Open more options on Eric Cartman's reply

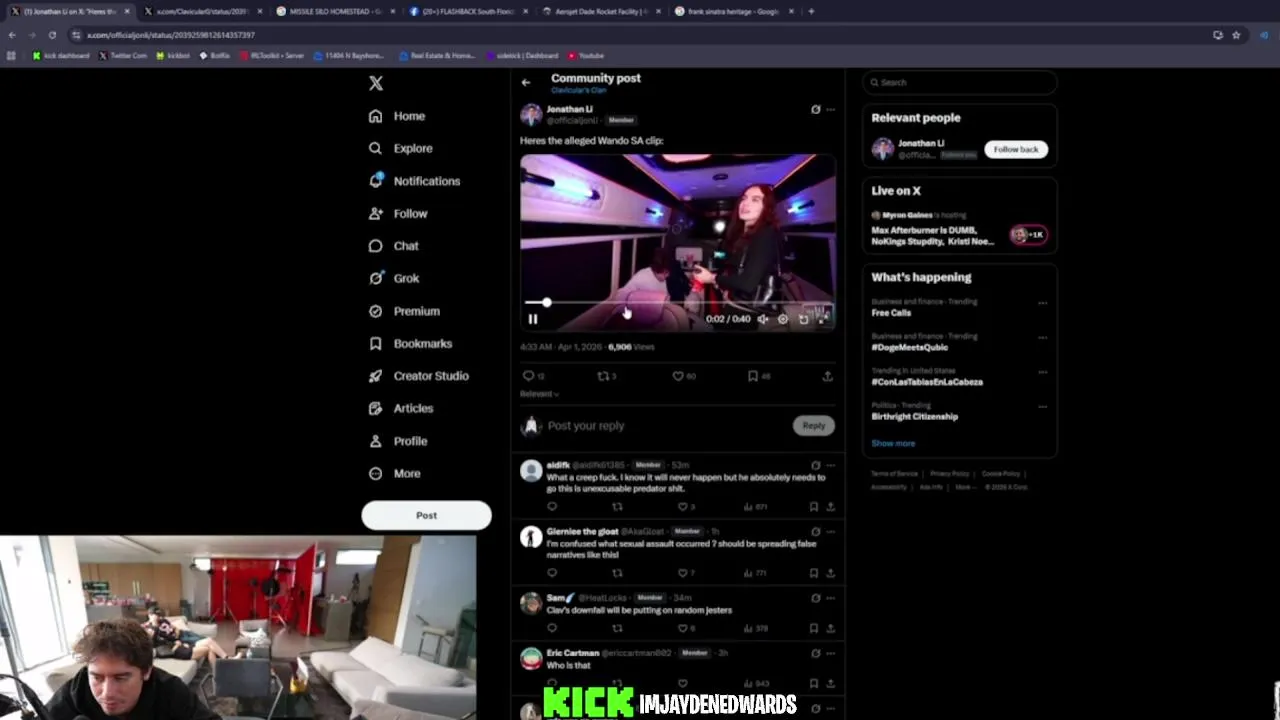[830, 653]
